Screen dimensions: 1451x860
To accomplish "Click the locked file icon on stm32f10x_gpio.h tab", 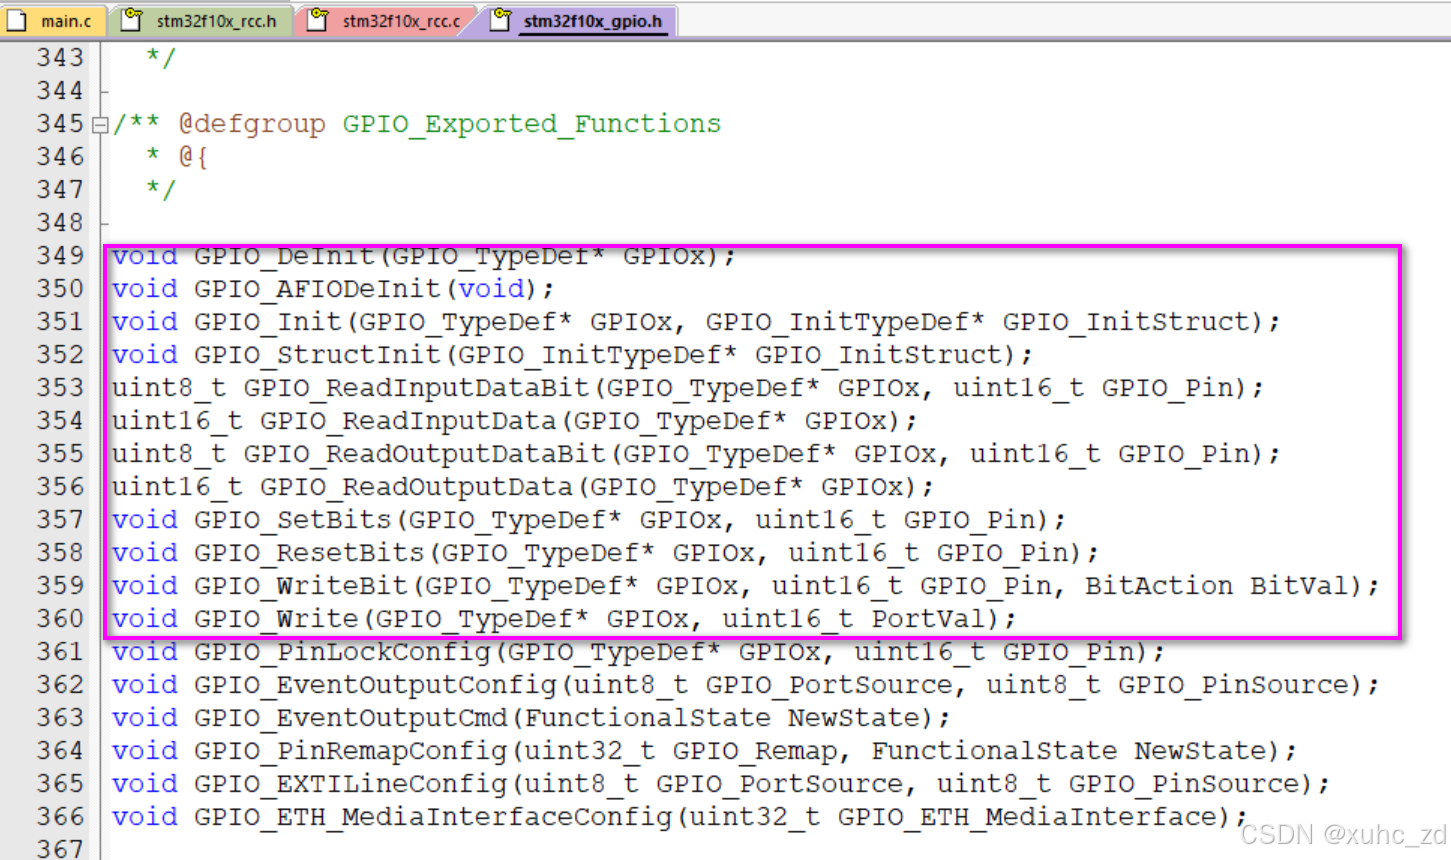I will click(500, 19).
